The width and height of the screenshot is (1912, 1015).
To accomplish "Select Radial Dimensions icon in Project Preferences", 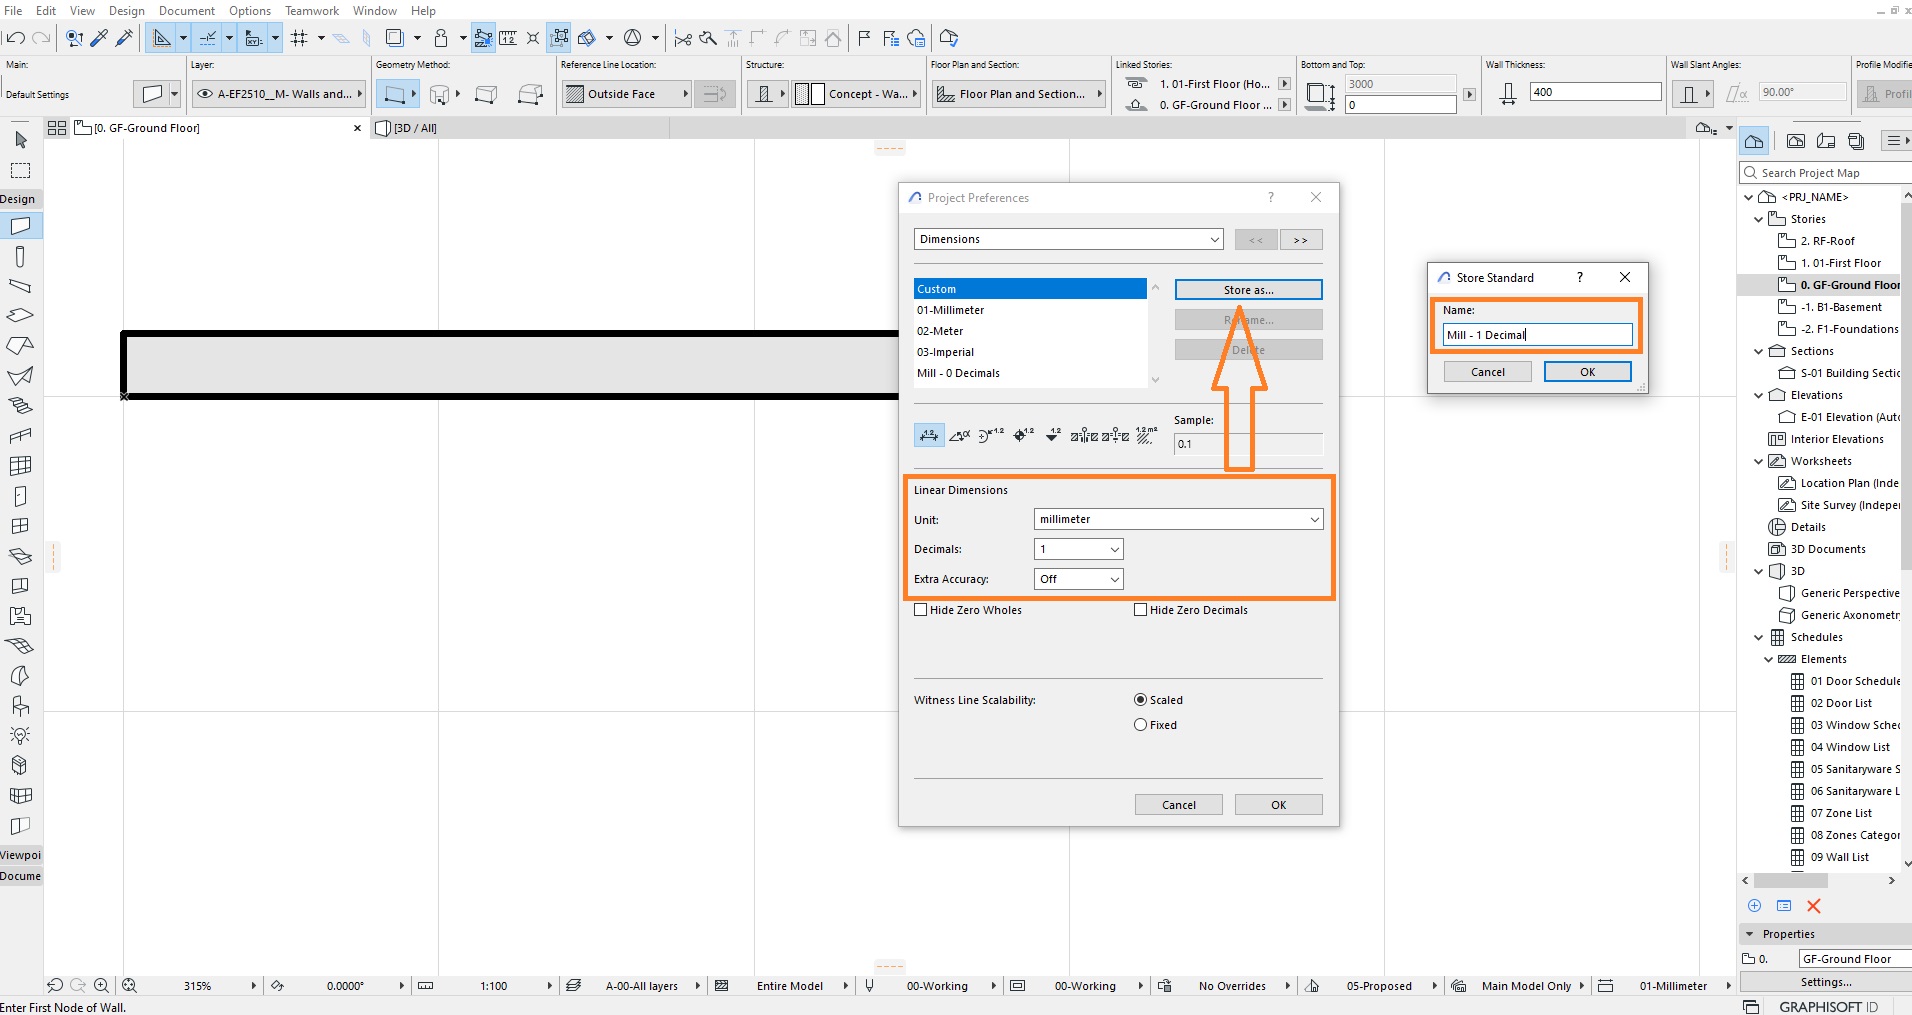I will [991, 435].
